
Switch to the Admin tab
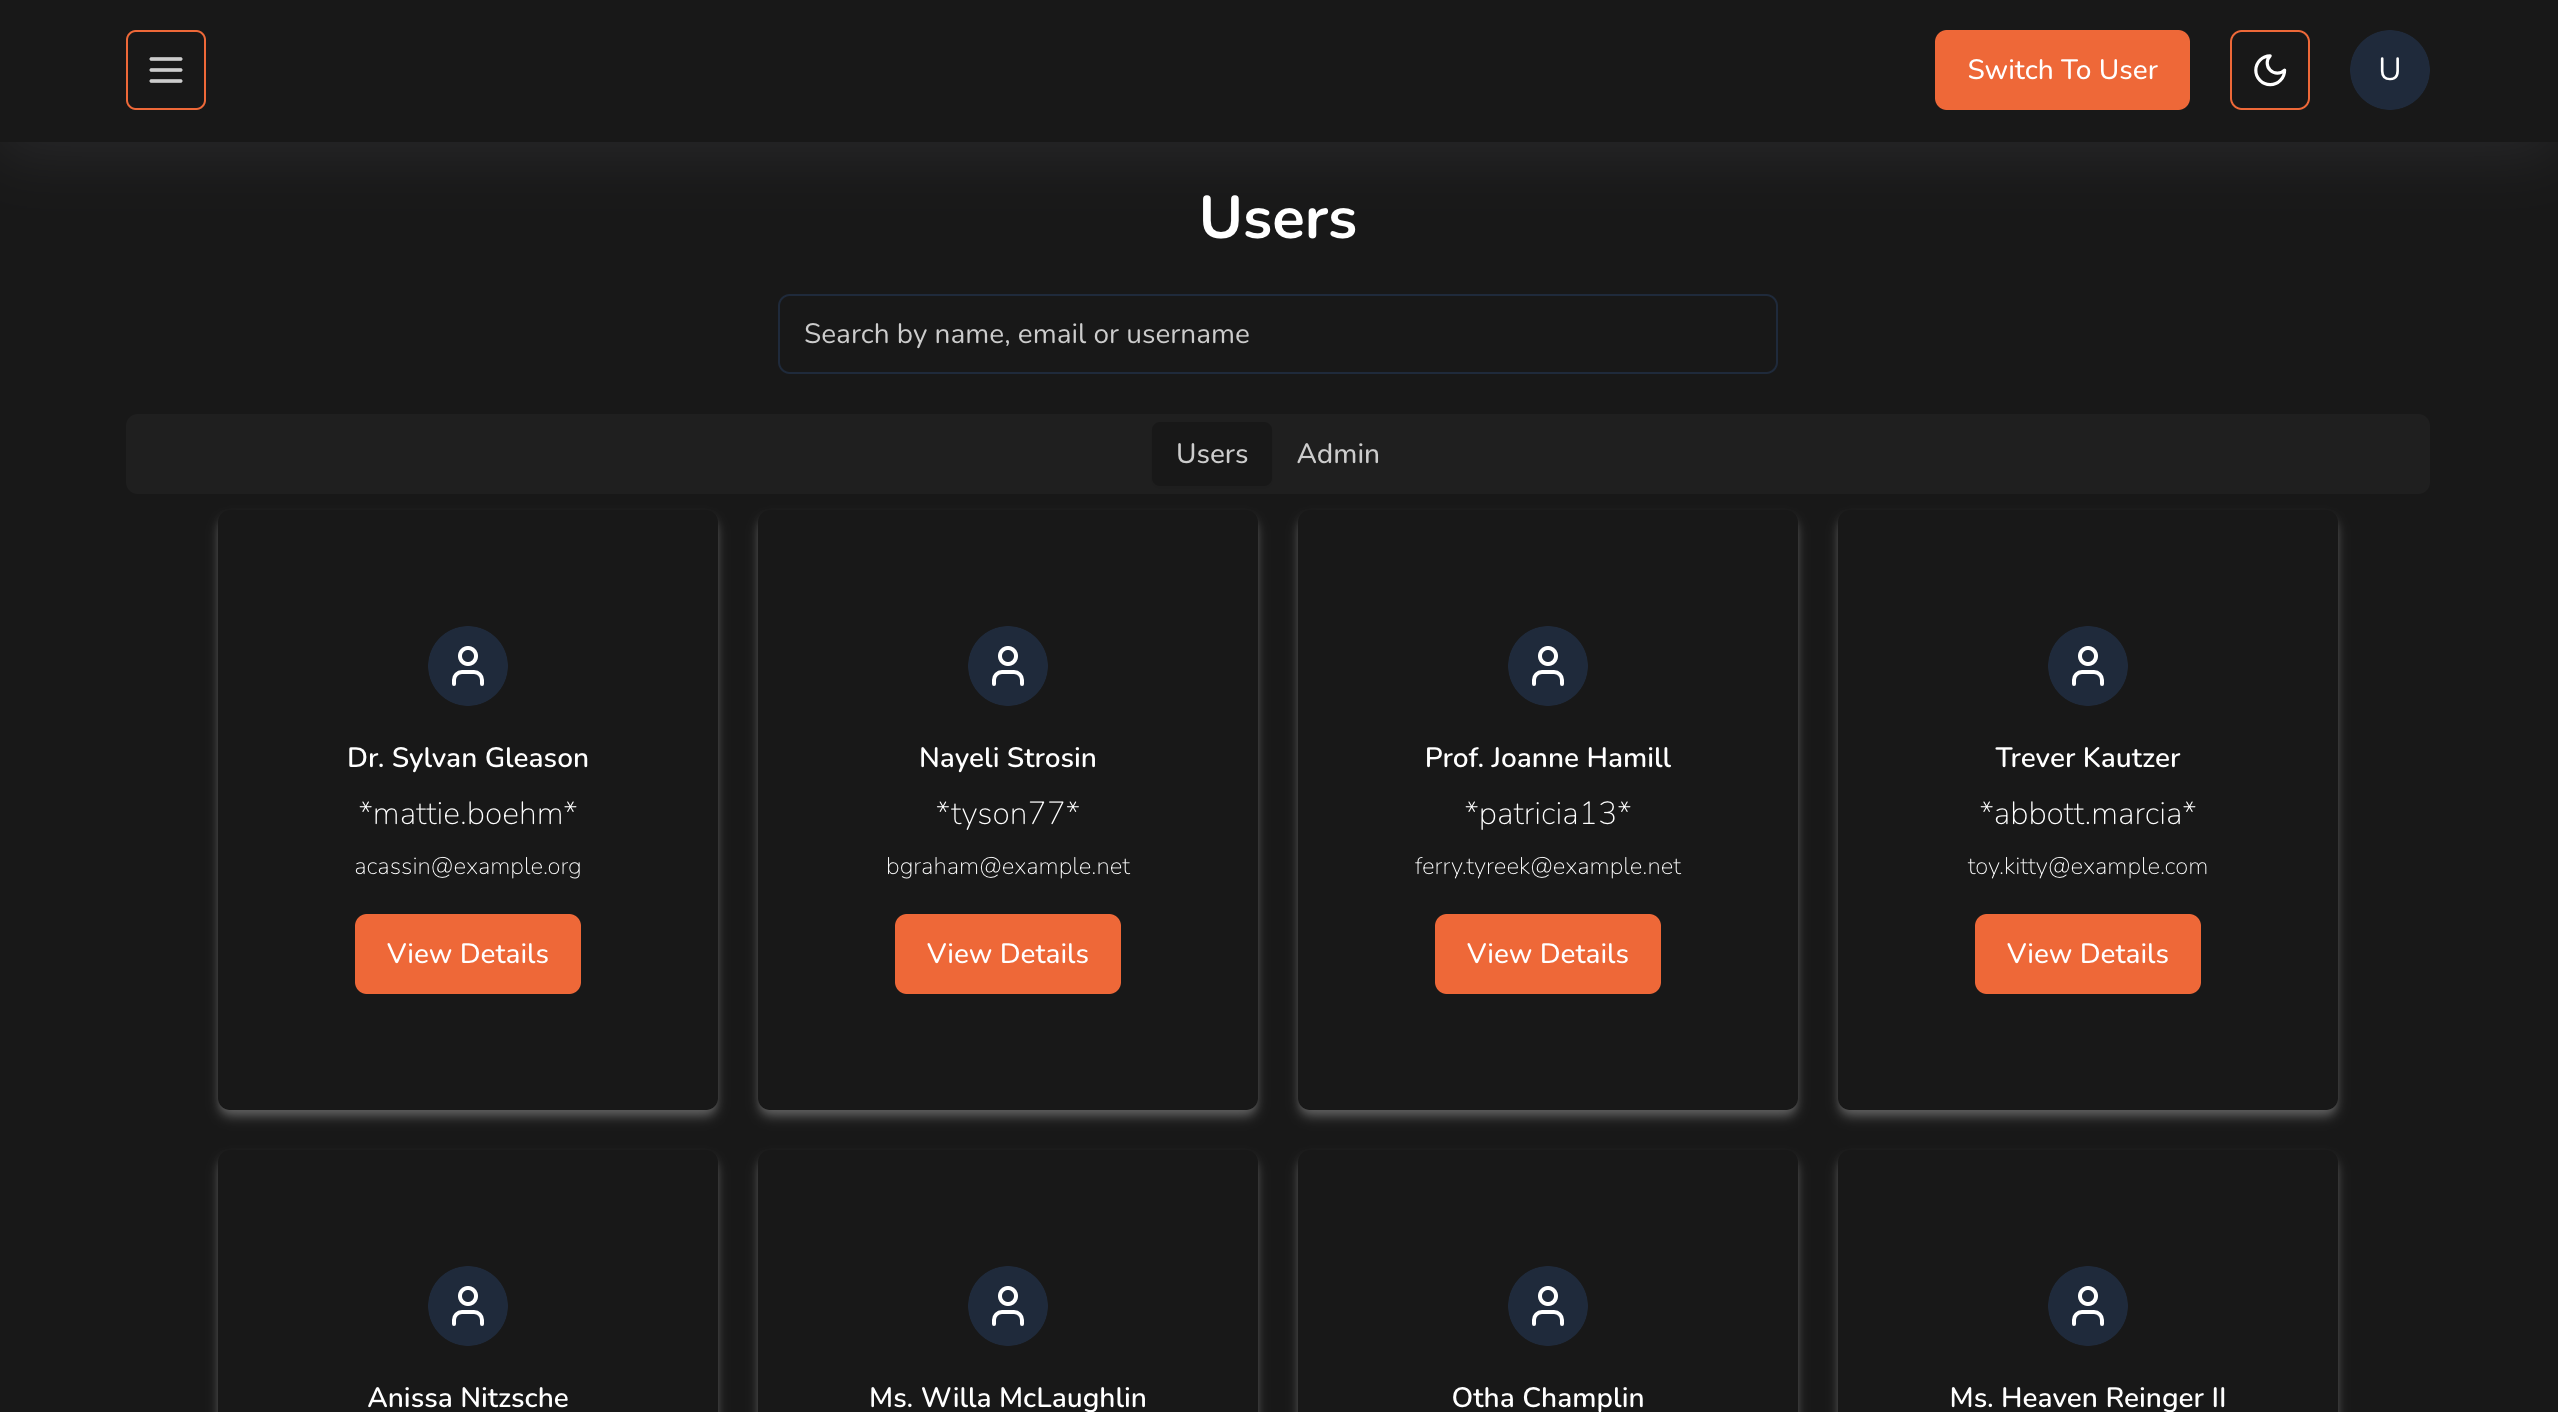tap(1337, 453)
